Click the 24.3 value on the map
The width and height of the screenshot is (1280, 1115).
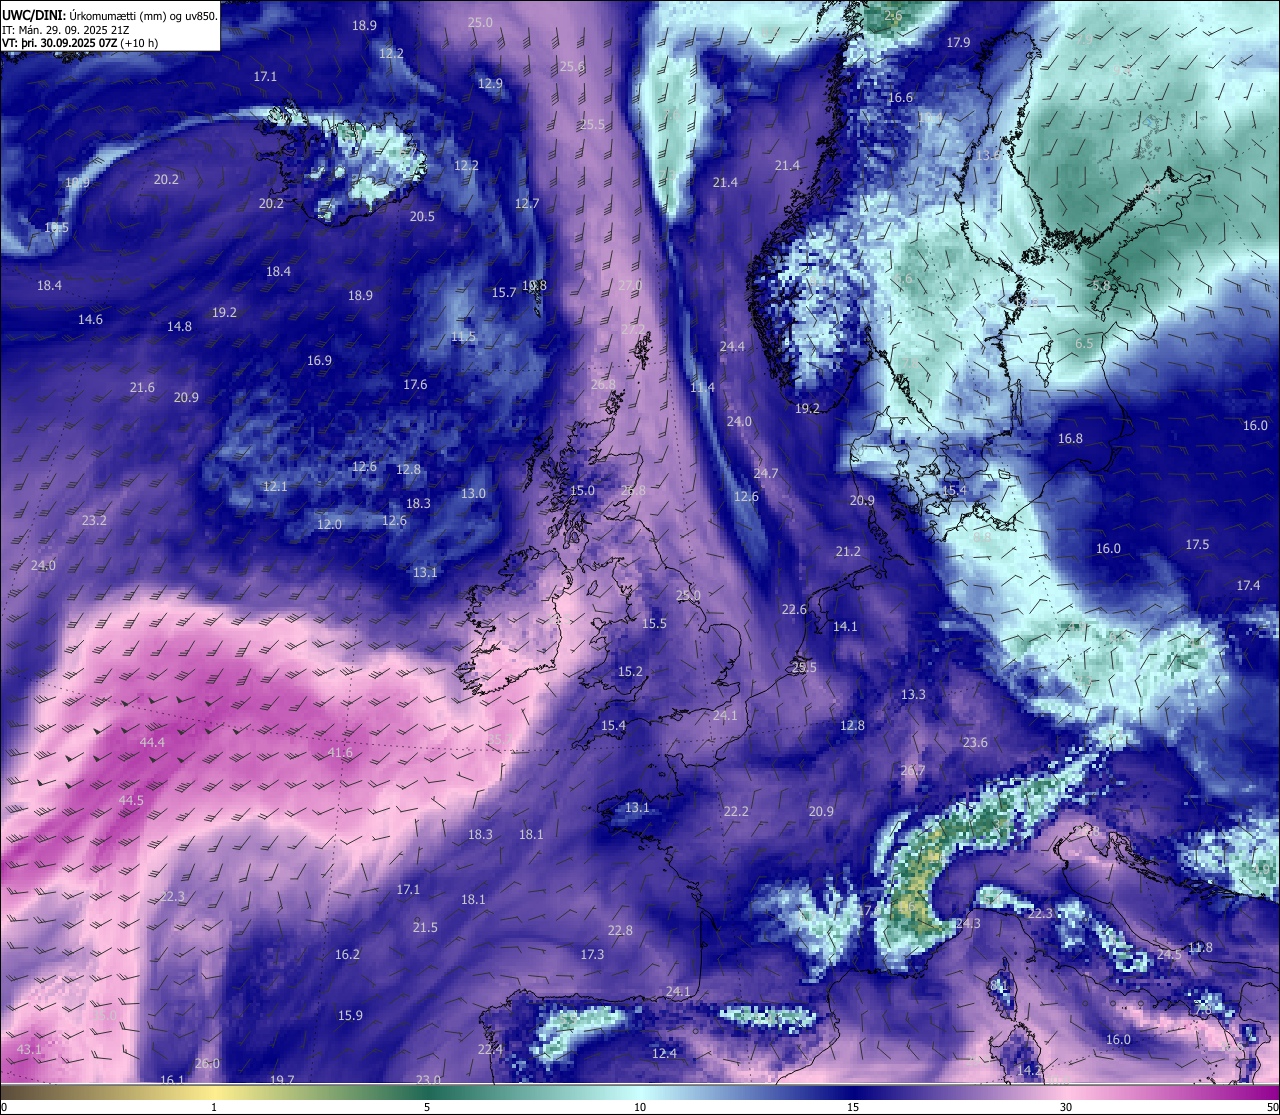tap(968, 923)
